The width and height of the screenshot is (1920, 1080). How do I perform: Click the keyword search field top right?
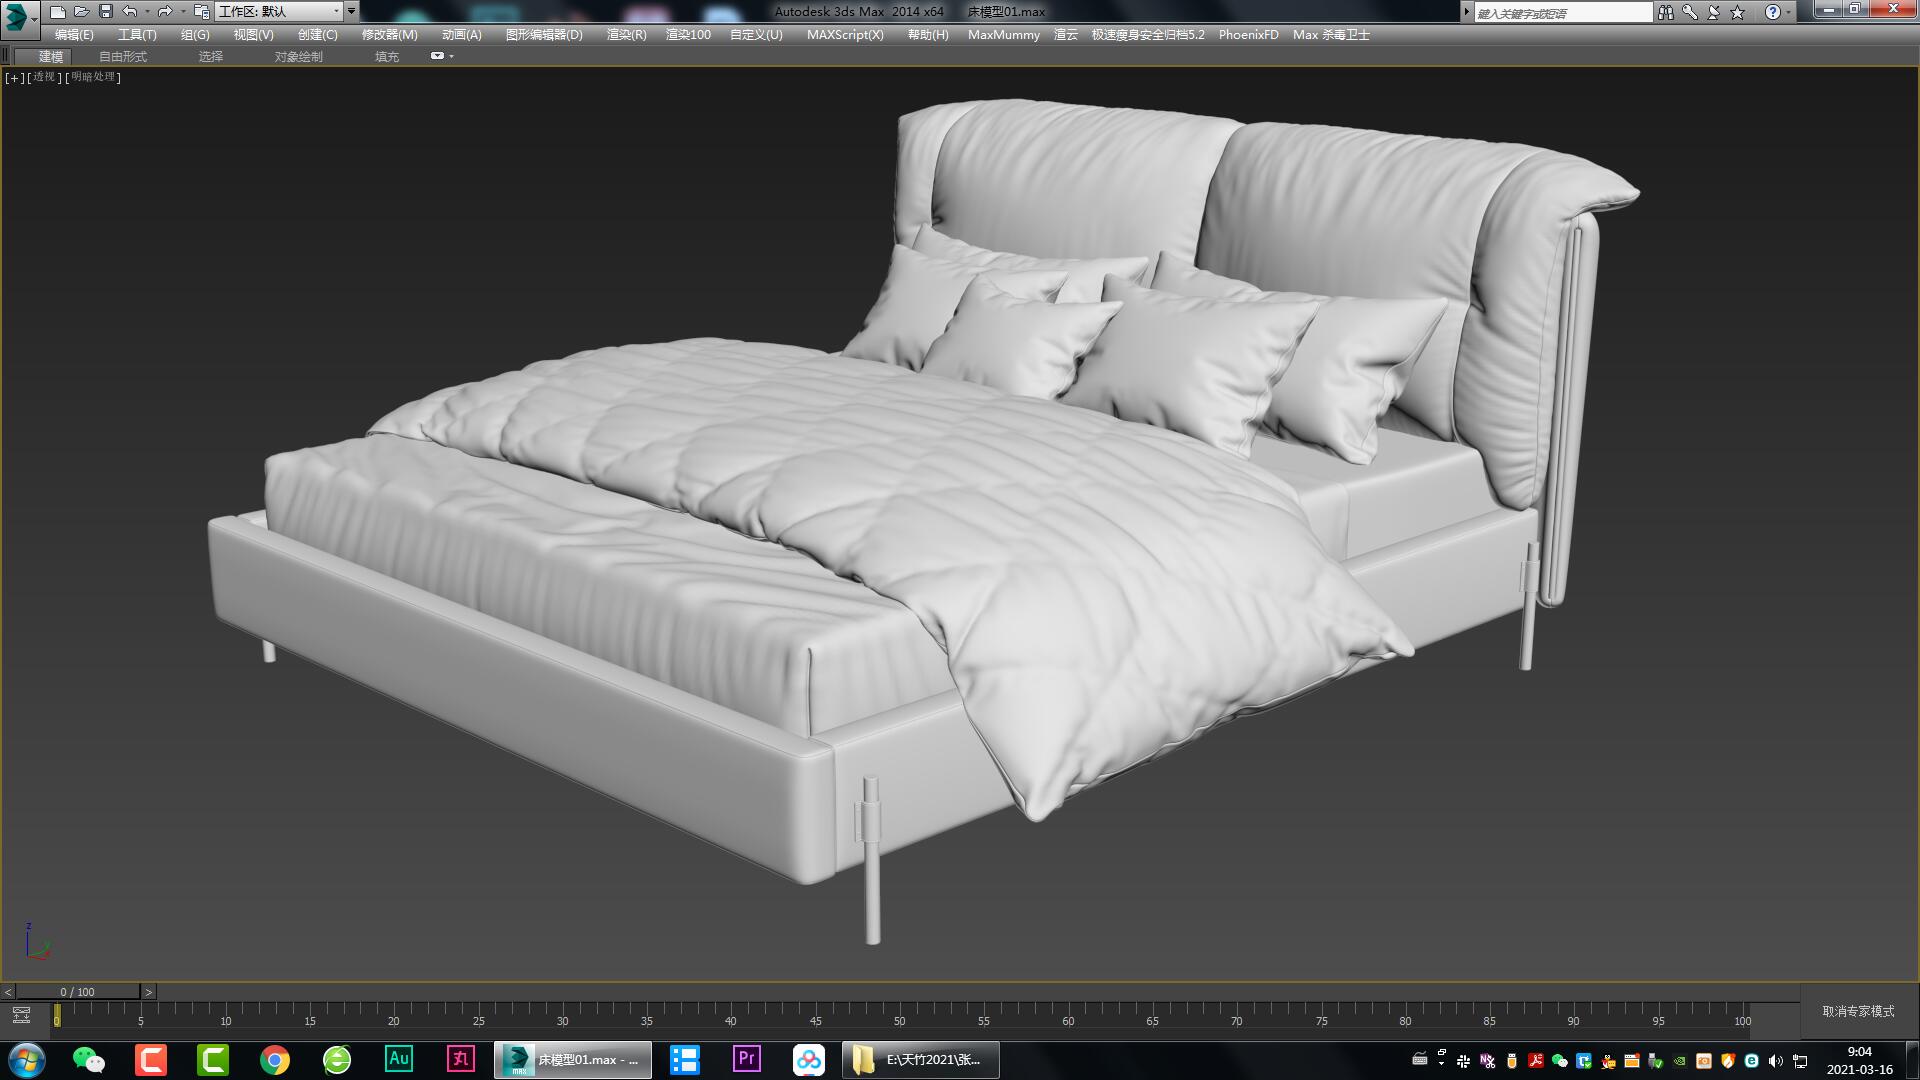[x=1560, y=11]
